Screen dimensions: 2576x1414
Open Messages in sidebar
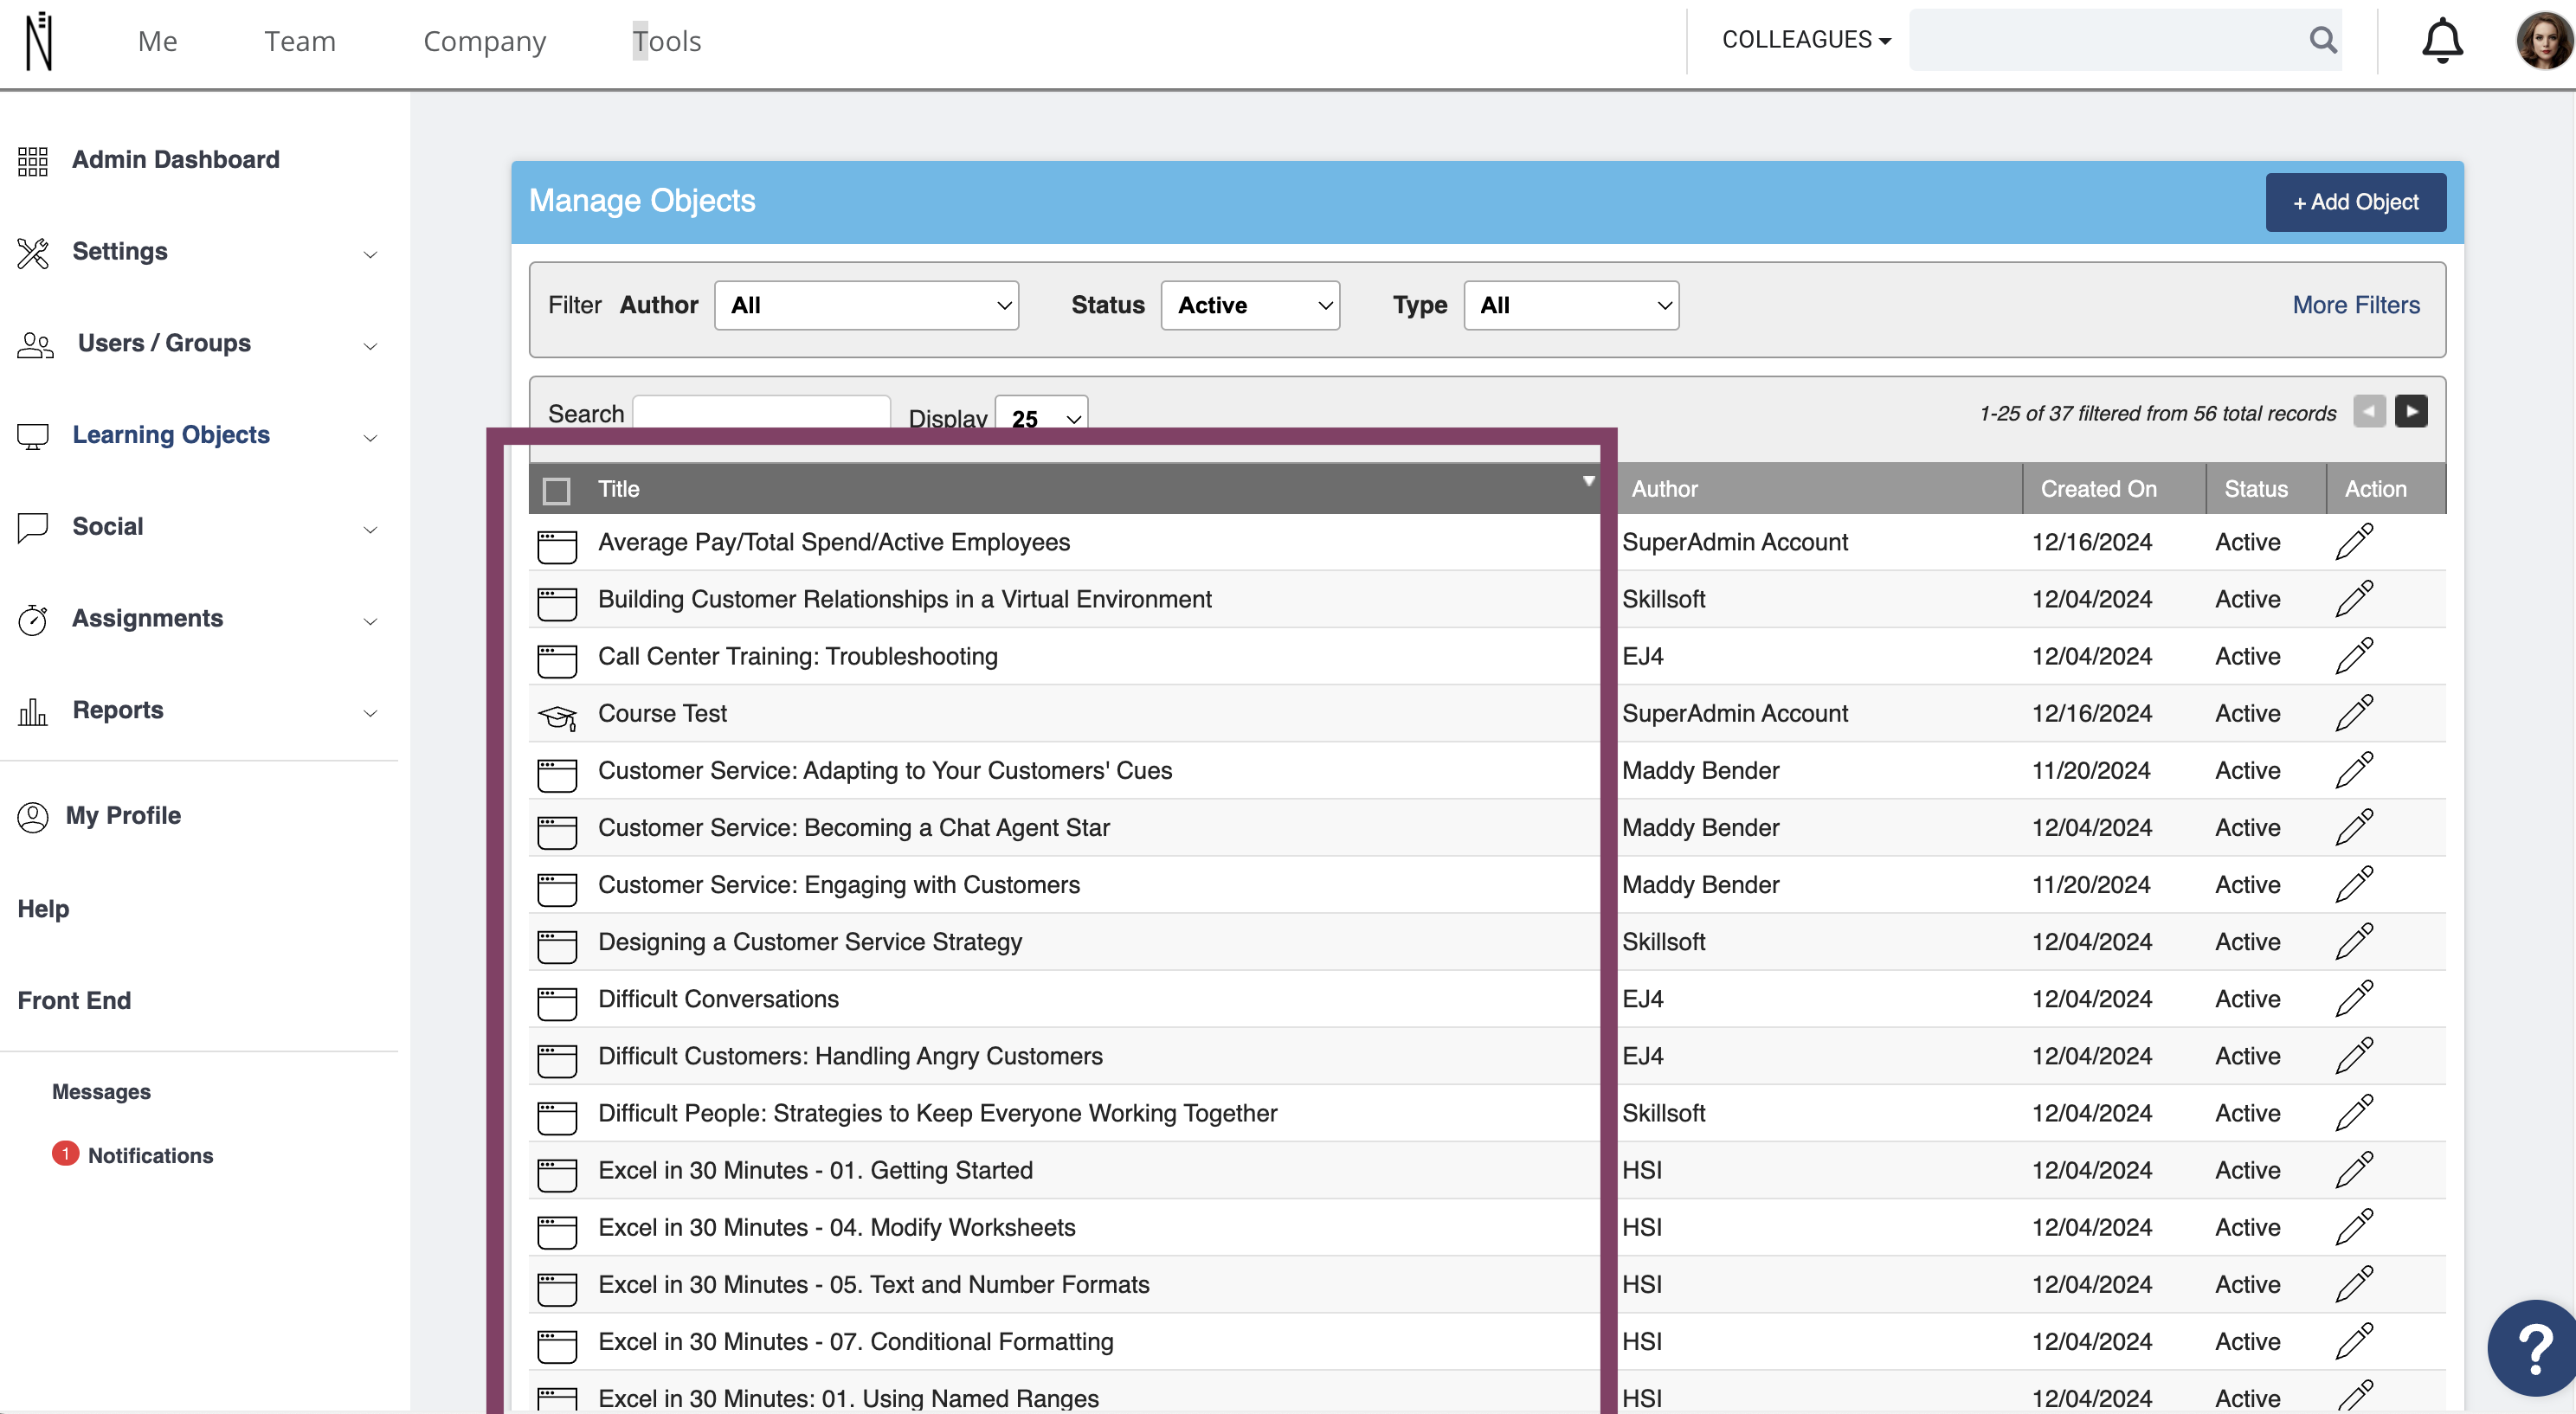pos(101,1092)
